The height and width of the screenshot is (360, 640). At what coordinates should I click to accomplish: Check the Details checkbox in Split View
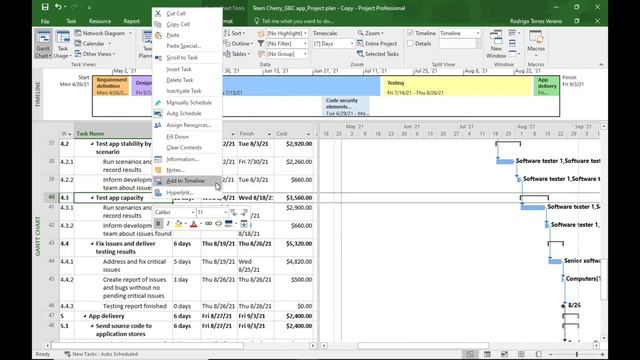410,43
